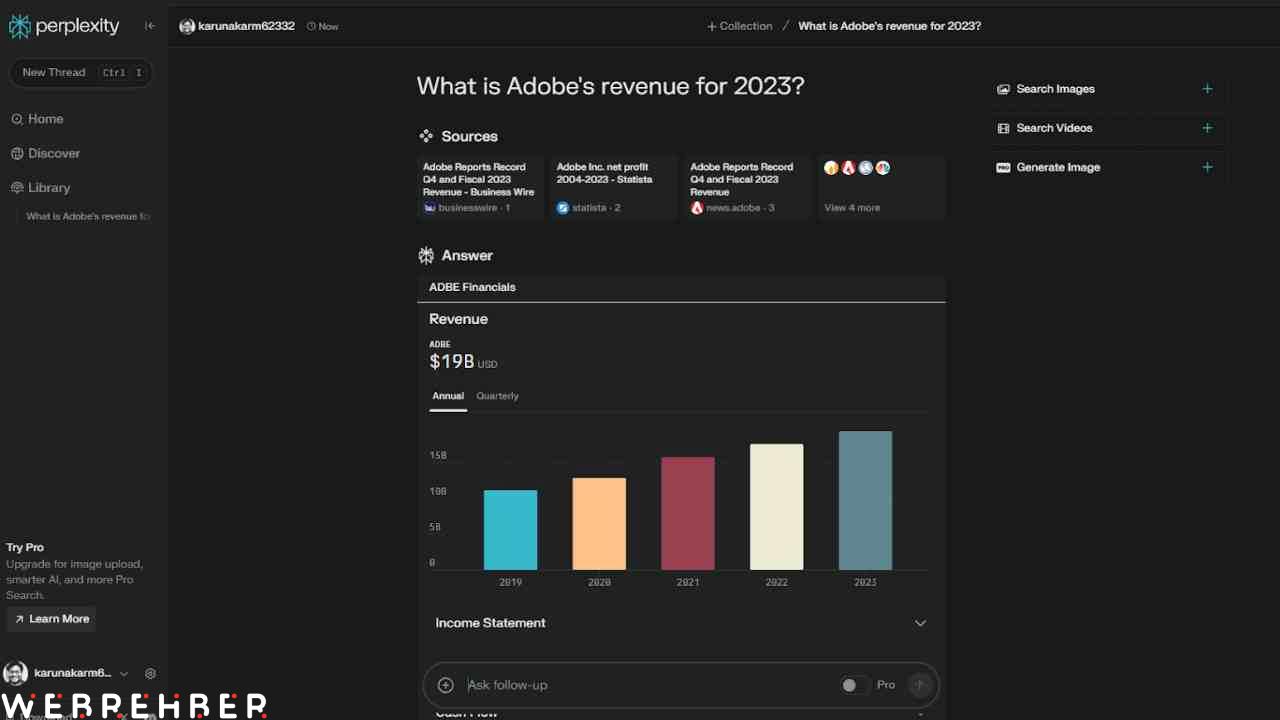Viewport: 1280px width, 720px height.
Task: Click the Discover globe icon
Action: point(17,153)
